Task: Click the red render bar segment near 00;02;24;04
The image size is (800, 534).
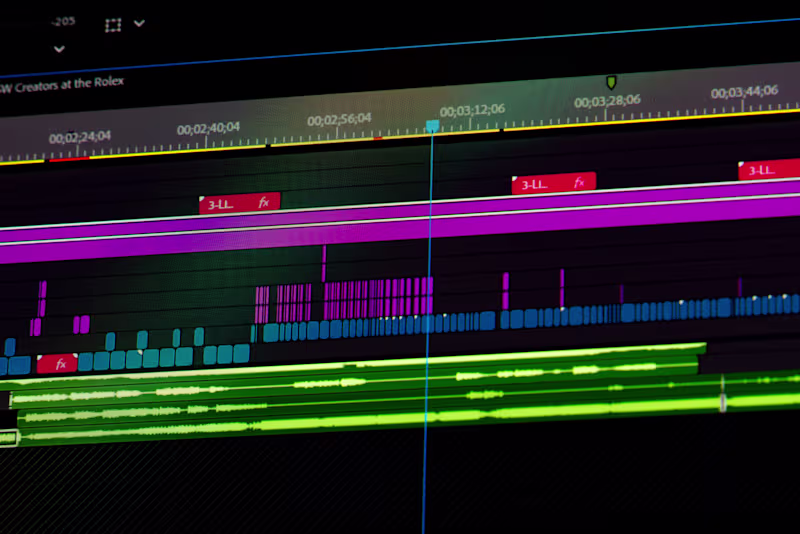Action: 68,159
